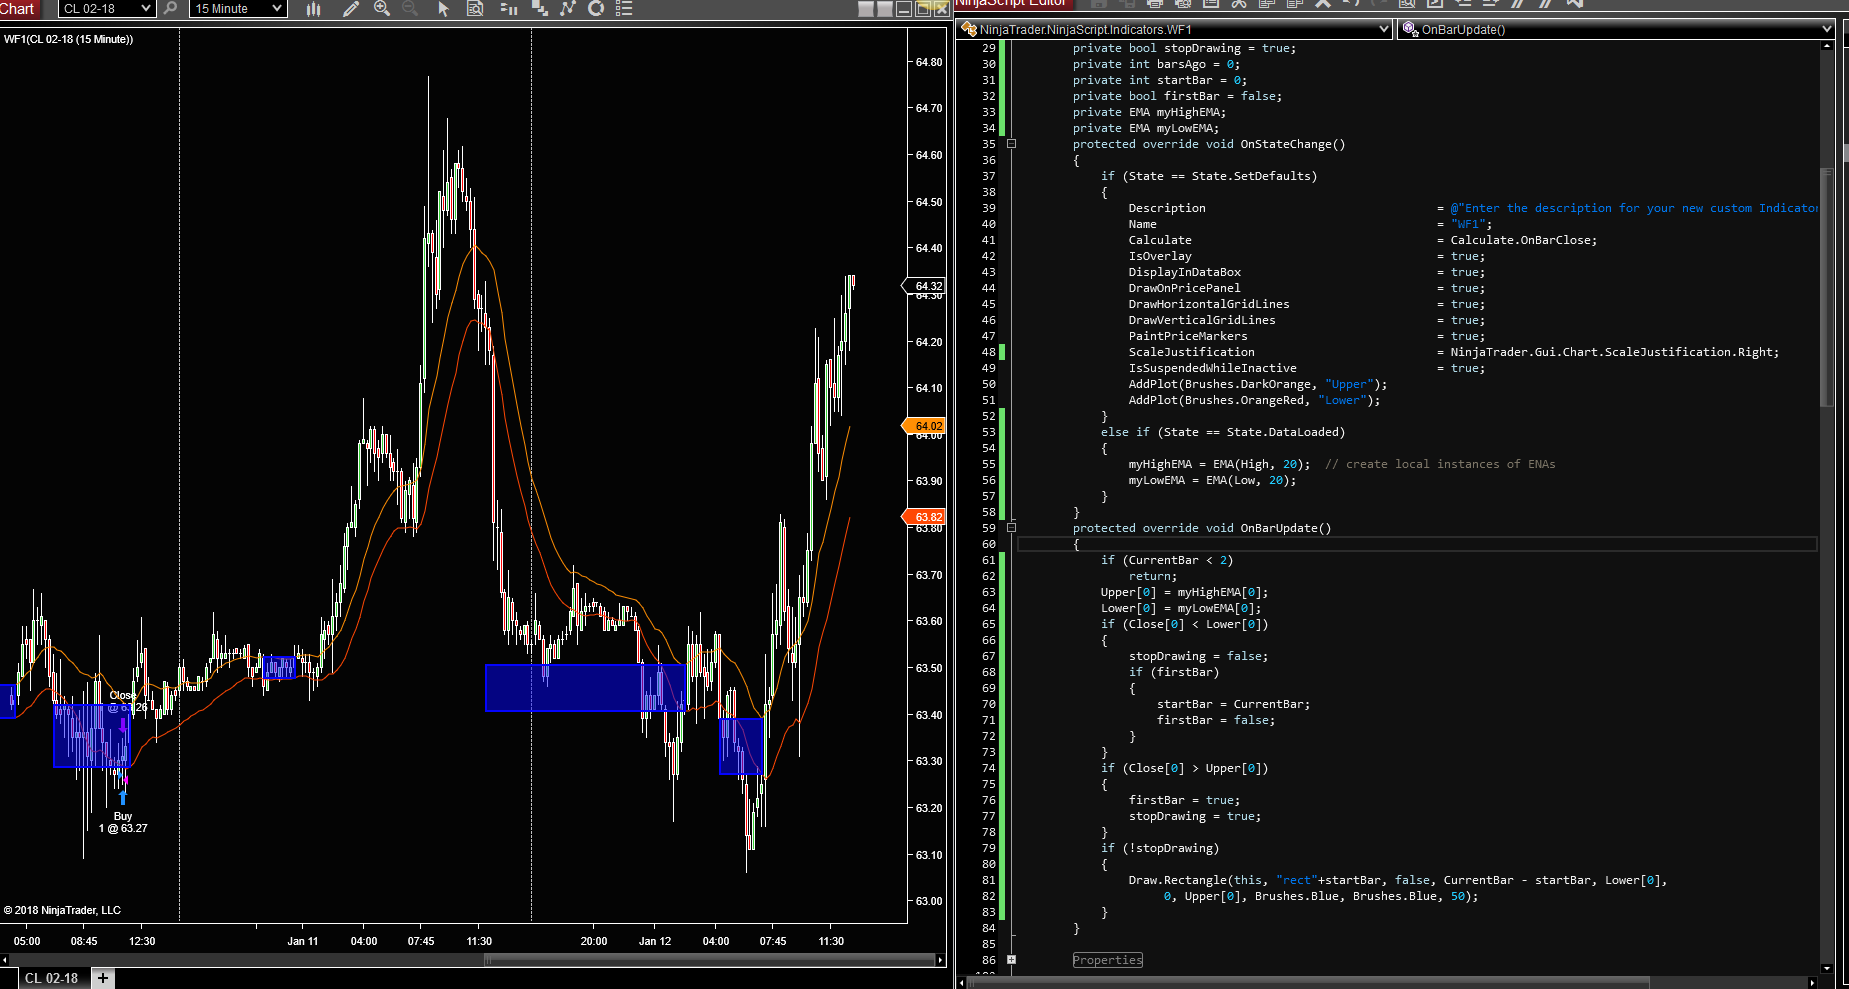Click the collapsed Properties region box
Screen dimensions: 1849x989
coord(1107,960)
